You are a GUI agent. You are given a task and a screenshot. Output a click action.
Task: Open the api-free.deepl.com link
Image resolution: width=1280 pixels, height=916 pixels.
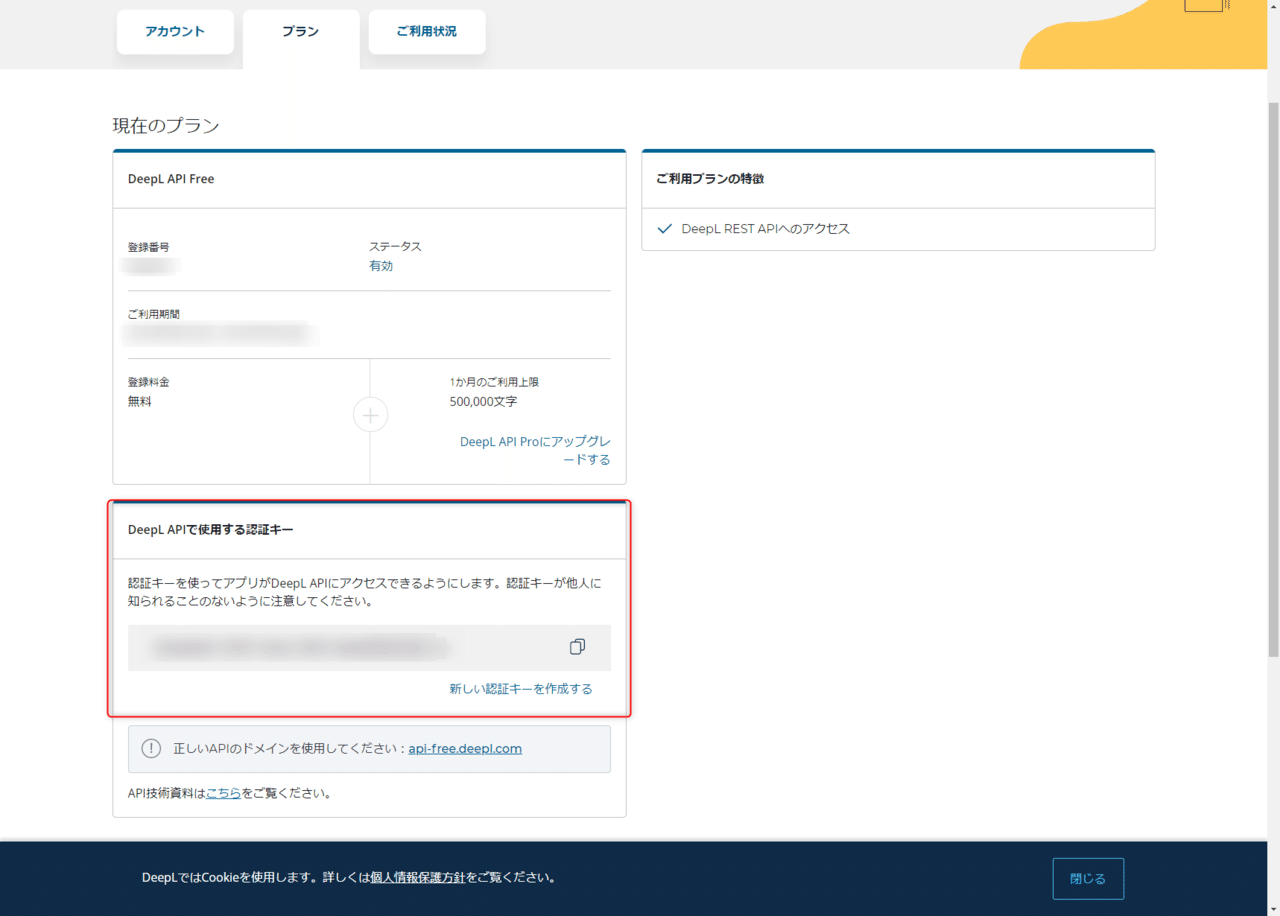coord(465,748)
